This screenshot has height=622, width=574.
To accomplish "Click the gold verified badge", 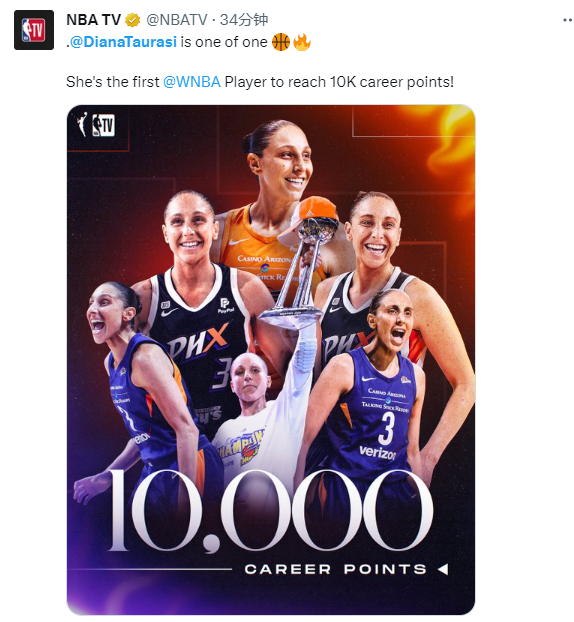I will click(132, 20).
